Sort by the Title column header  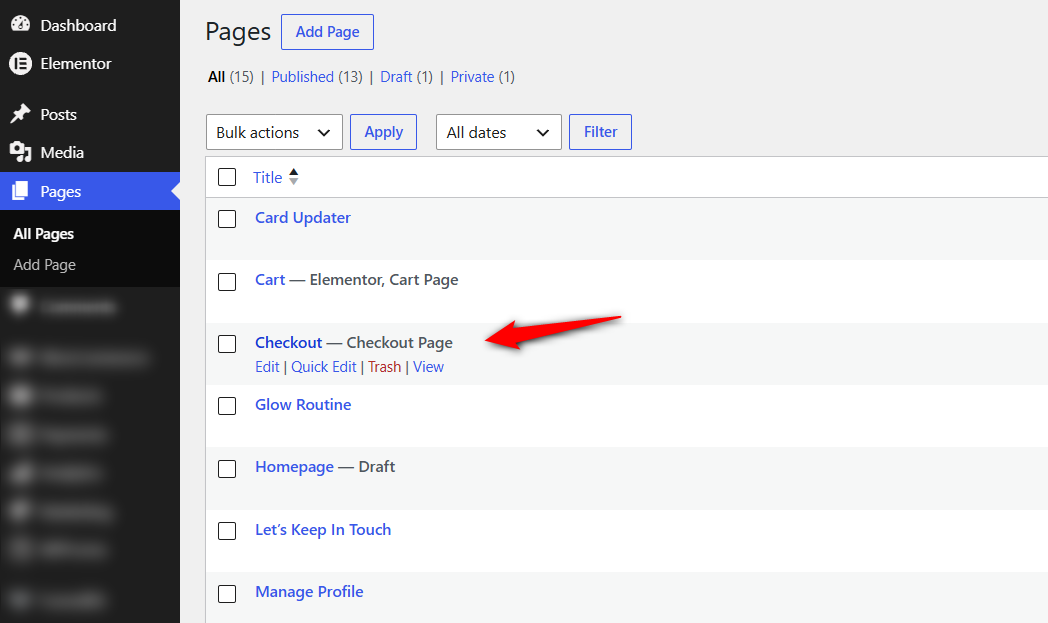pos(267,177)
